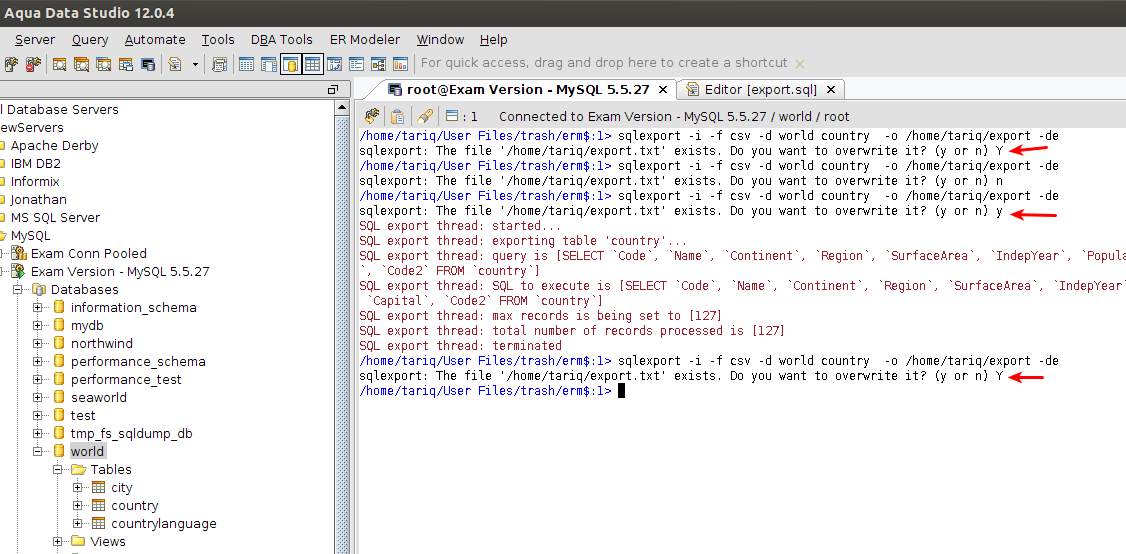1126x554 pixels.
Task: Open the Tools menu
Action: pyautogui.click(x=218, y=40)
